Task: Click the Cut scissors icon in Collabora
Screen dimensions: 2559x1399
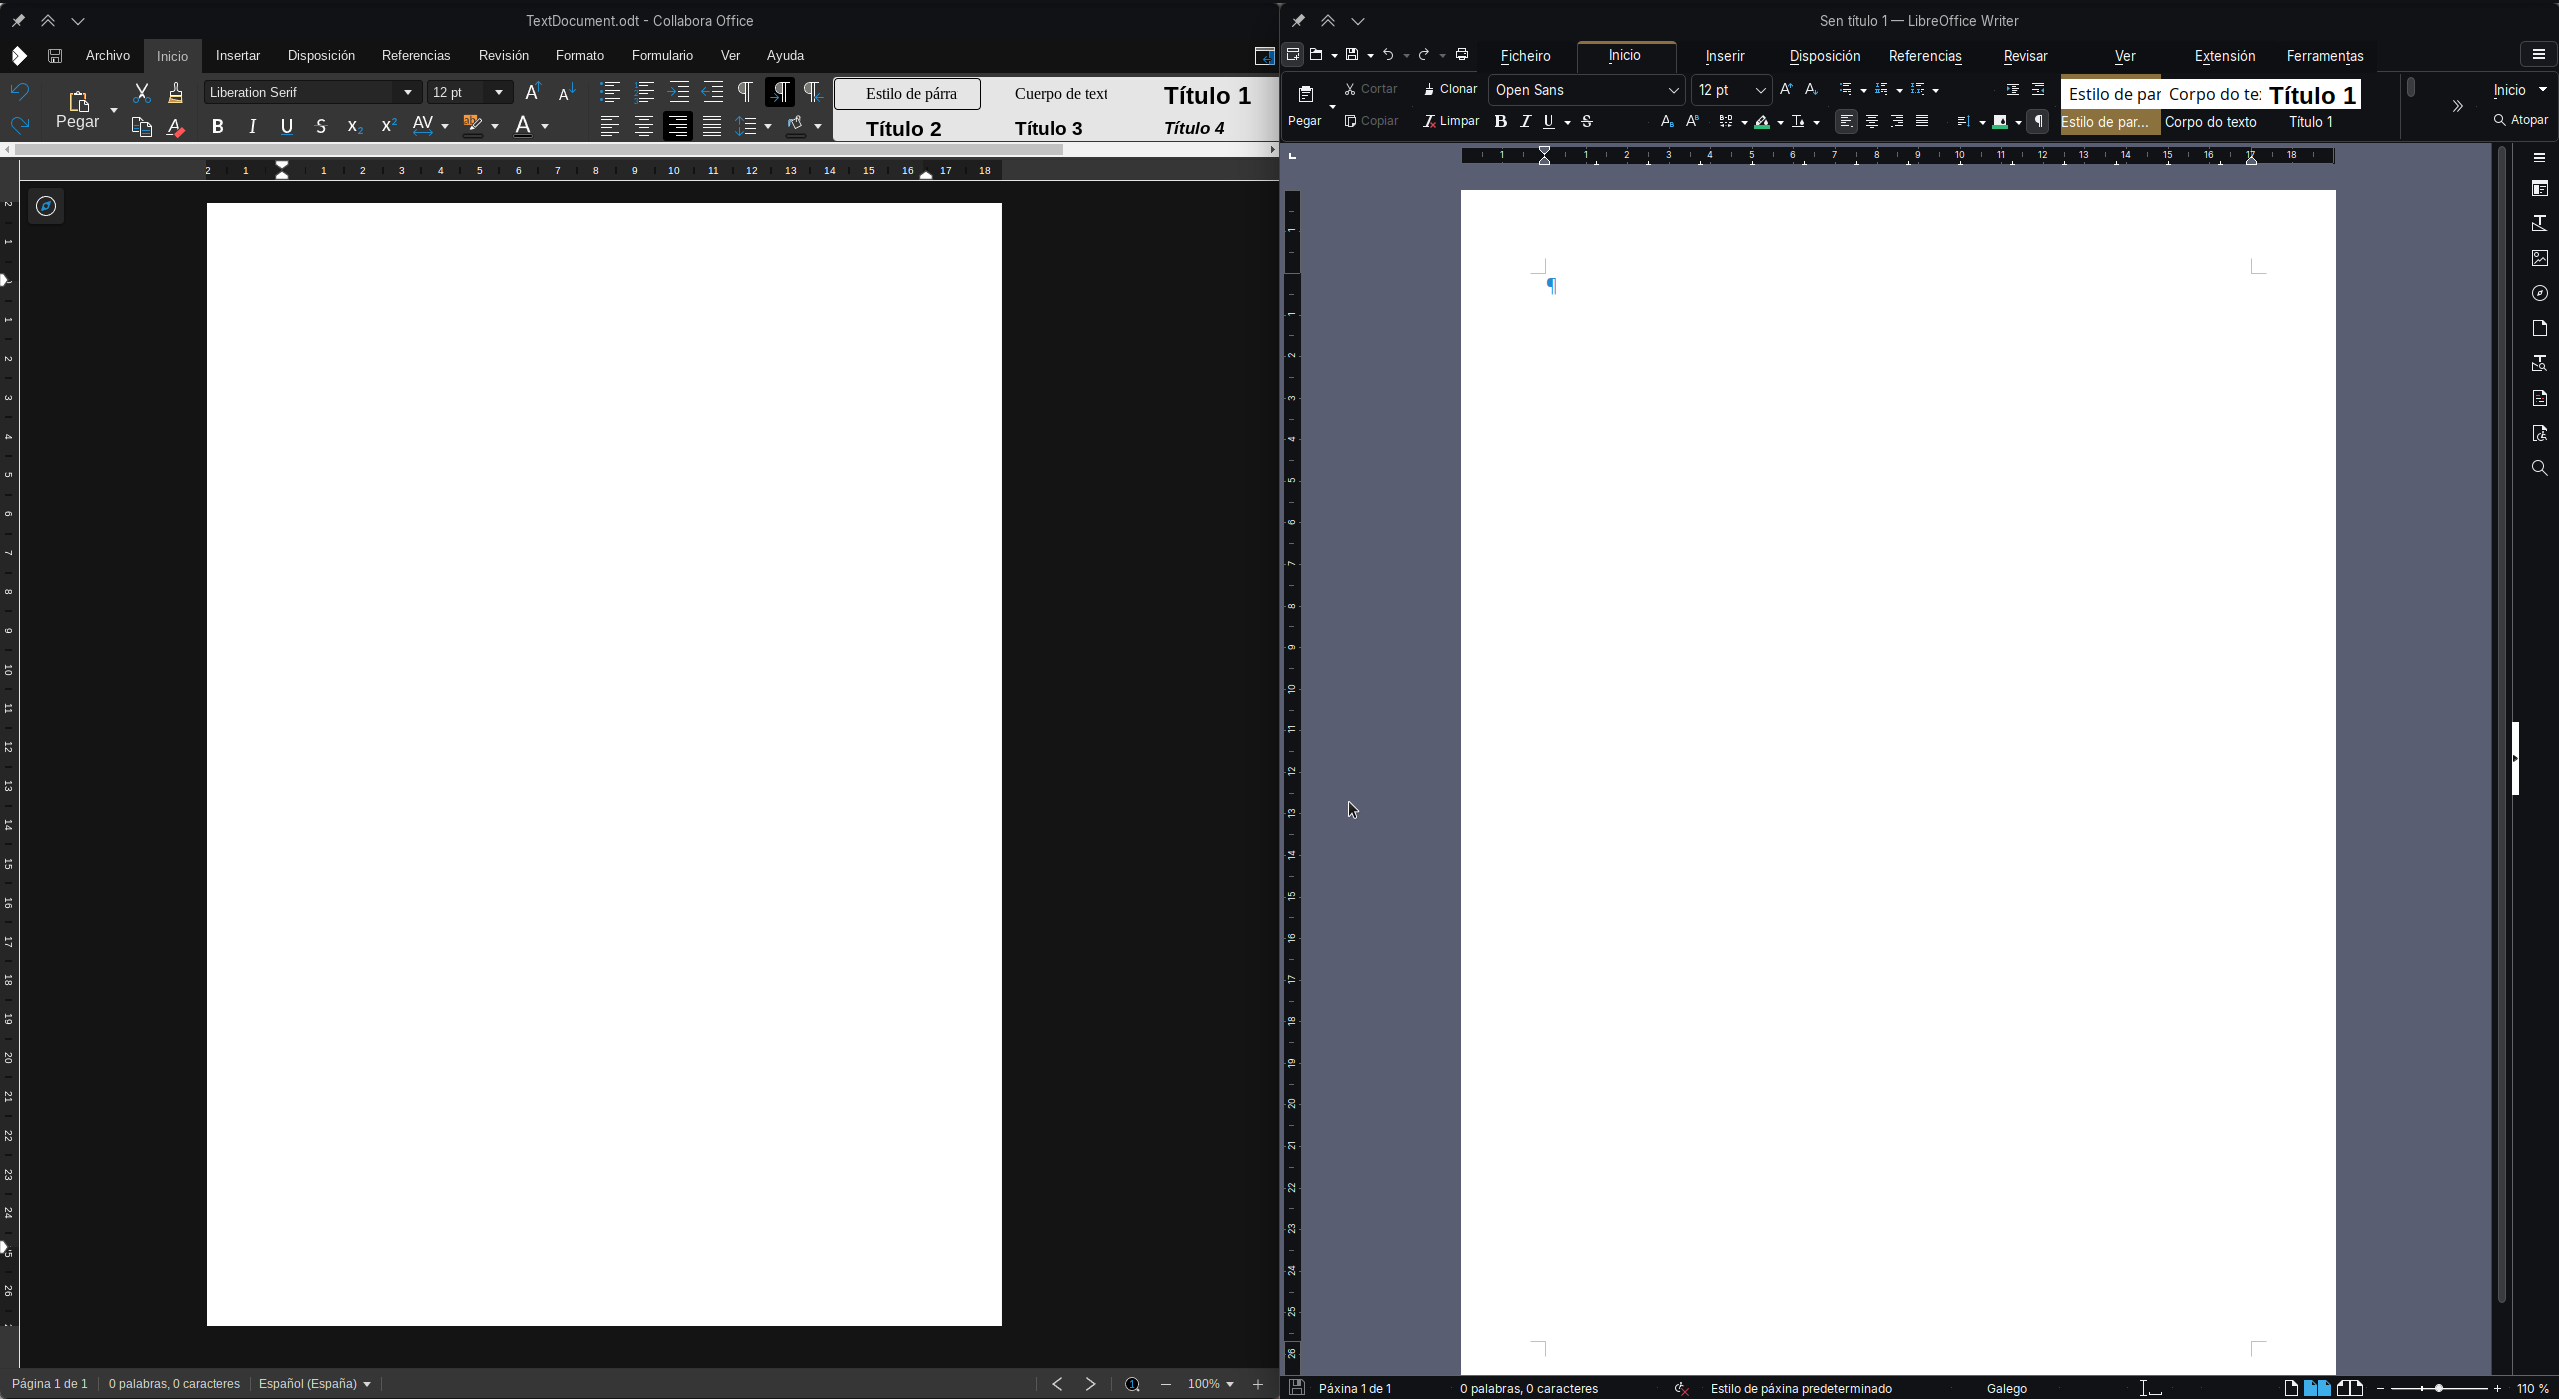Action: click(141, 93)
